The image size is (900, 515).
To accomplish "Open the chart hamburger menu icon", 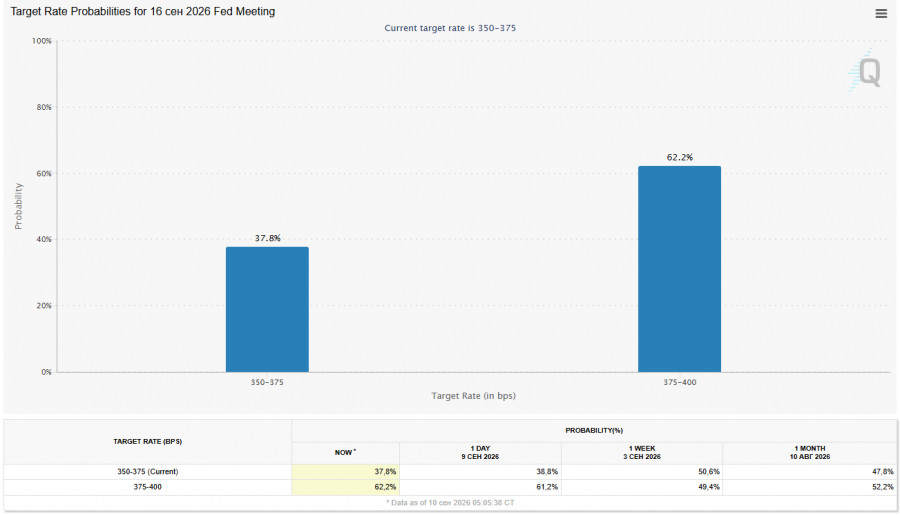I will pyautogui.click(x=881, y=13).
